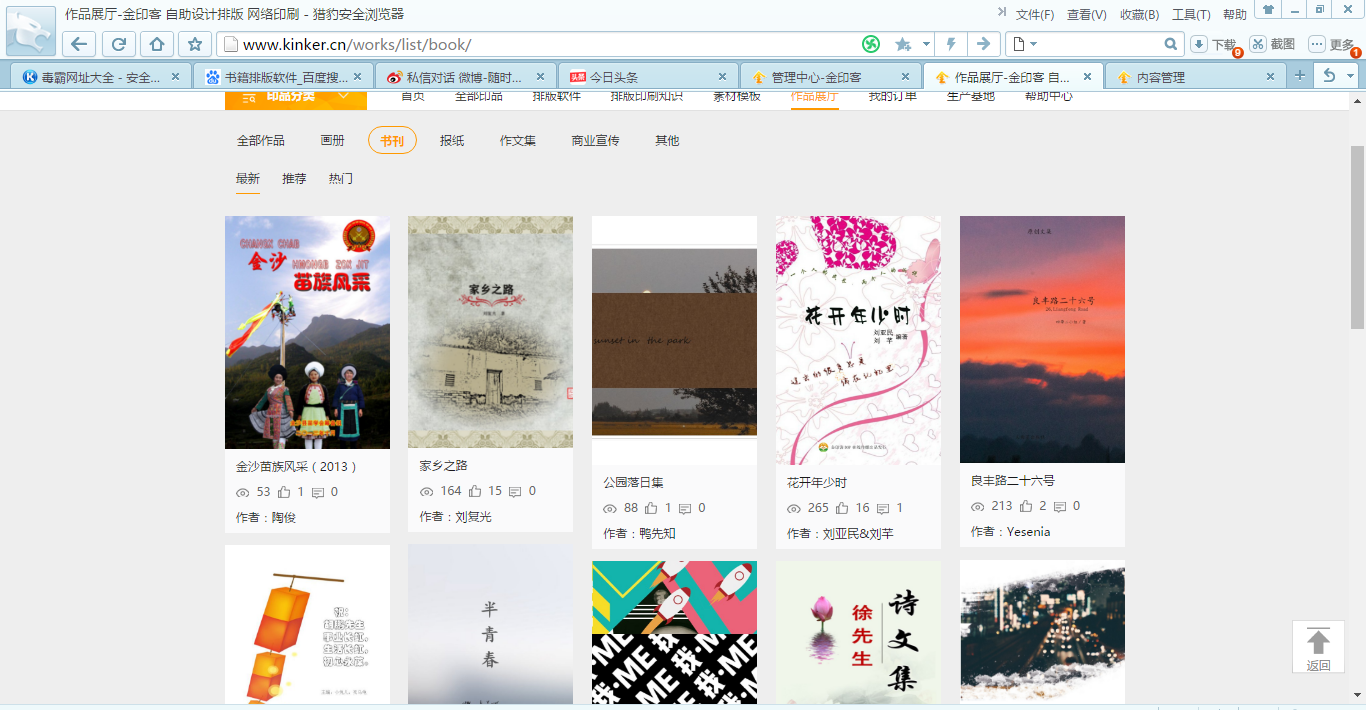This screenshot has height=710, width=1366.
Task: Open the downloads (下载) icon
Action: tap(1198, 44)
